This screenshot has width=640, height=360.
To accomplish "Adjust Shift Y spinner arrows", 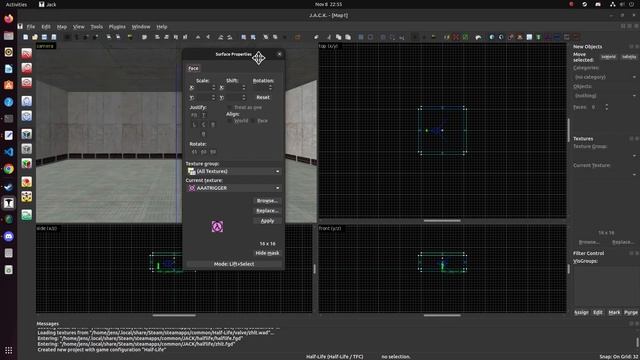I will (x=244, y=98).
